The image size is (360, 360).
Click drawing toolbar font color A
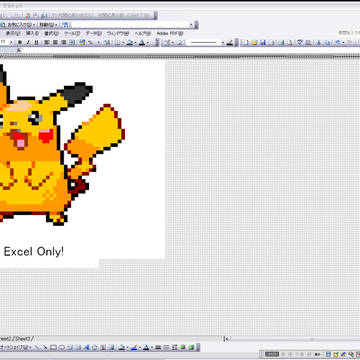coord(146,347)
